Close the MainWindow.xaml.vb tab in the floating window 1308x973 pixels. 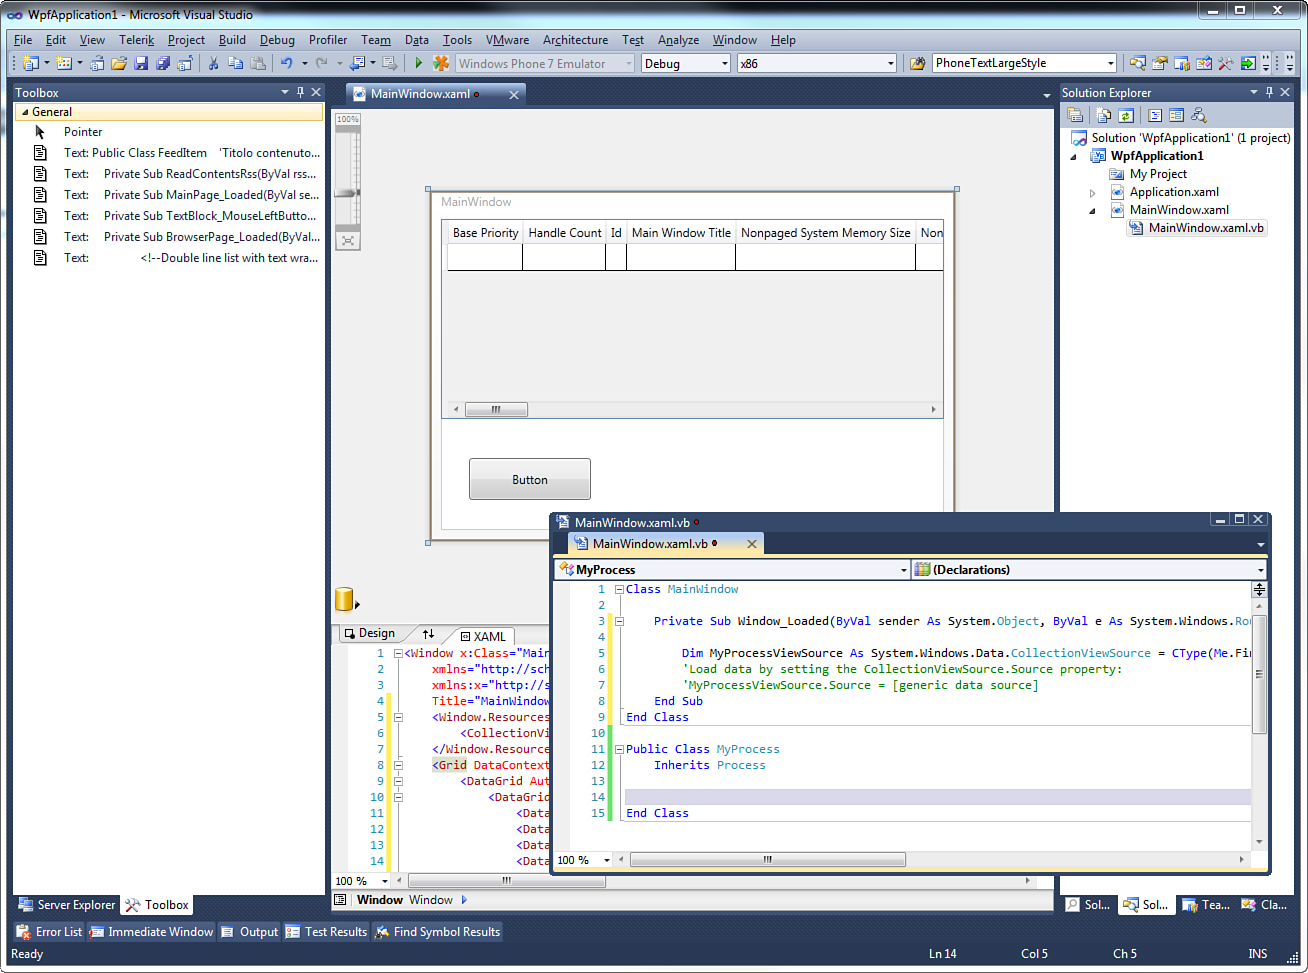[x=752, y=544]
